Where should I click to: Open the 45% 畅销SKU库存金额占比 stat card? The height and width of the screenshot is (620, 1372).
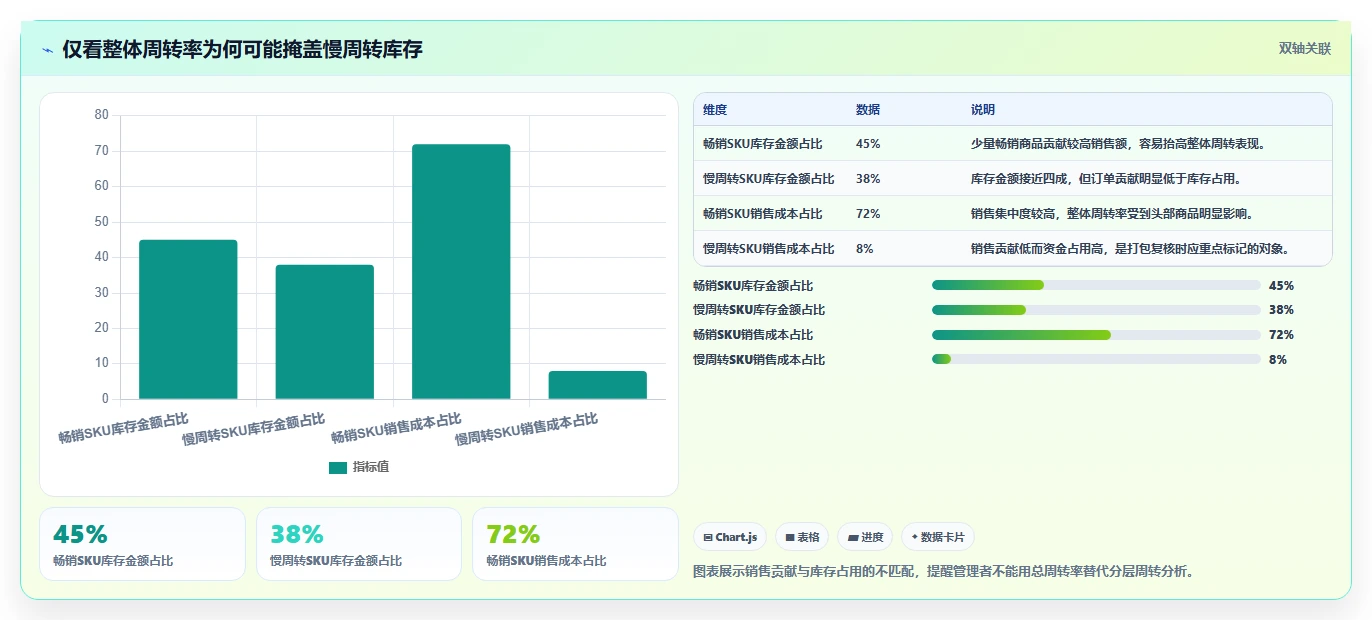(142, 544)
